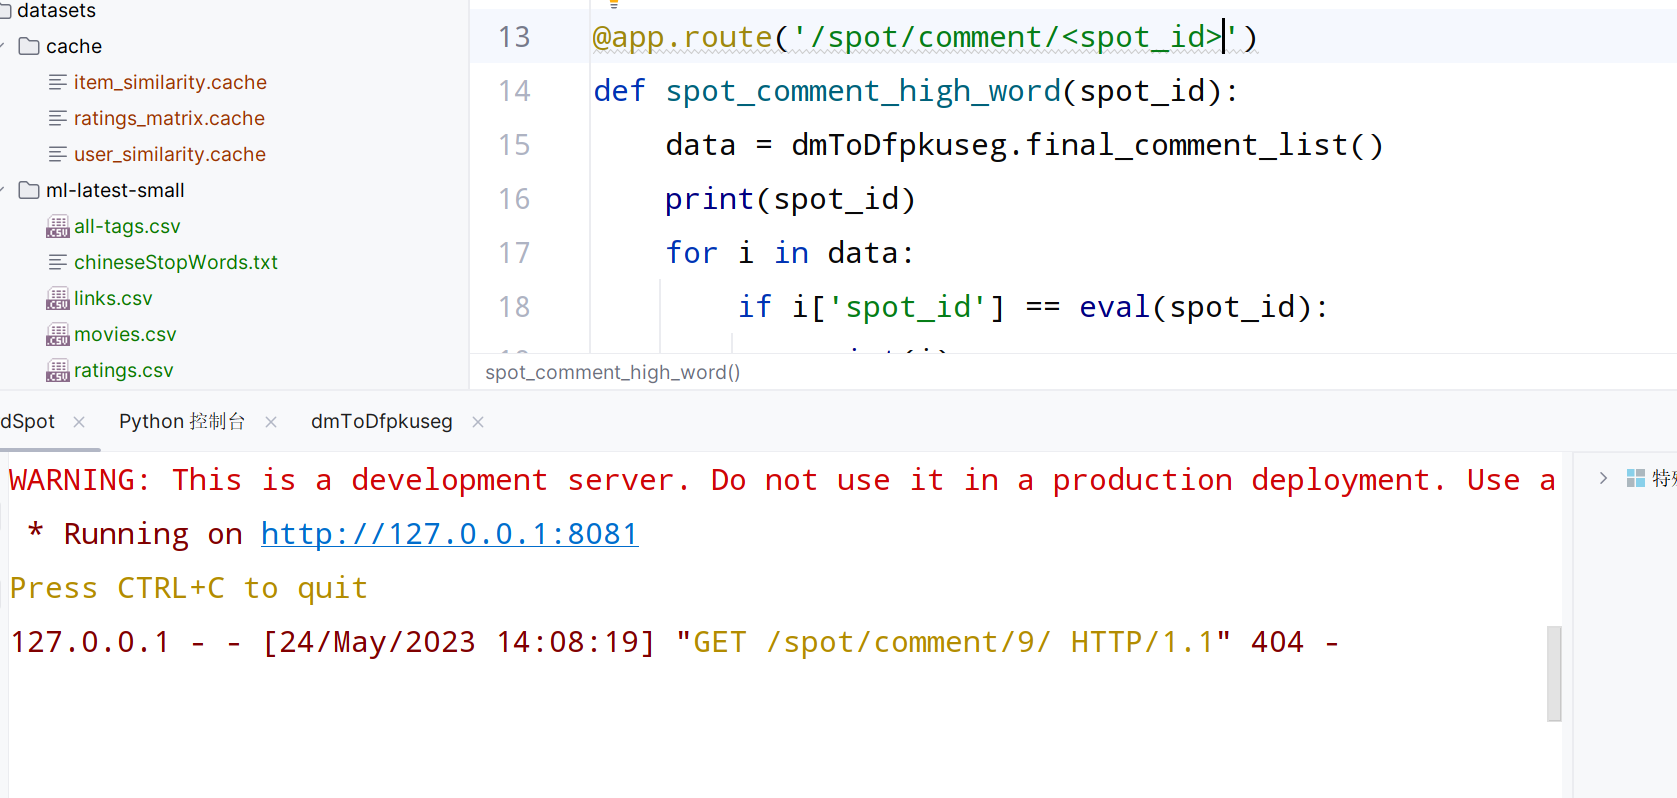Select user_similarity.cache in the project tree
This screenshot has height=798, width=1677.
tap(169, 155)
